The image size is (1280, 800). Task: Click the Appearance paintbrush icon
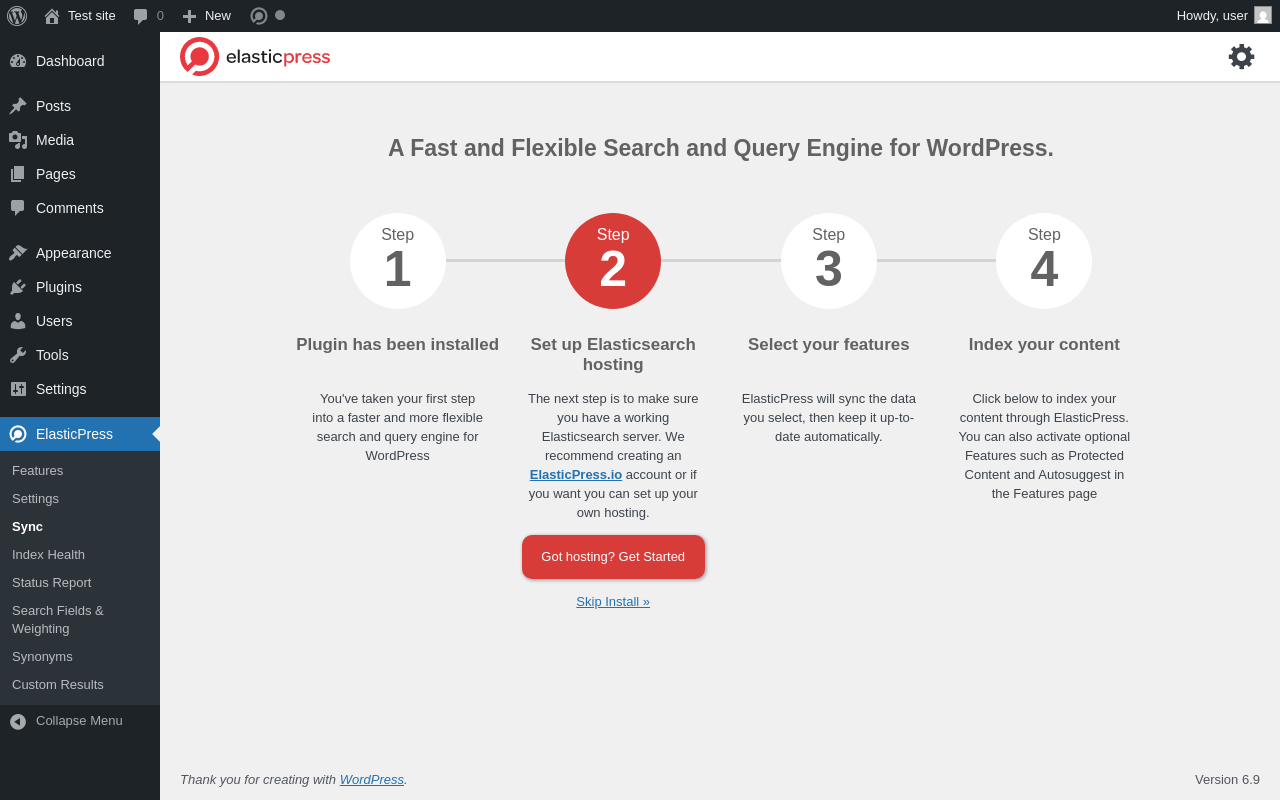18,253
